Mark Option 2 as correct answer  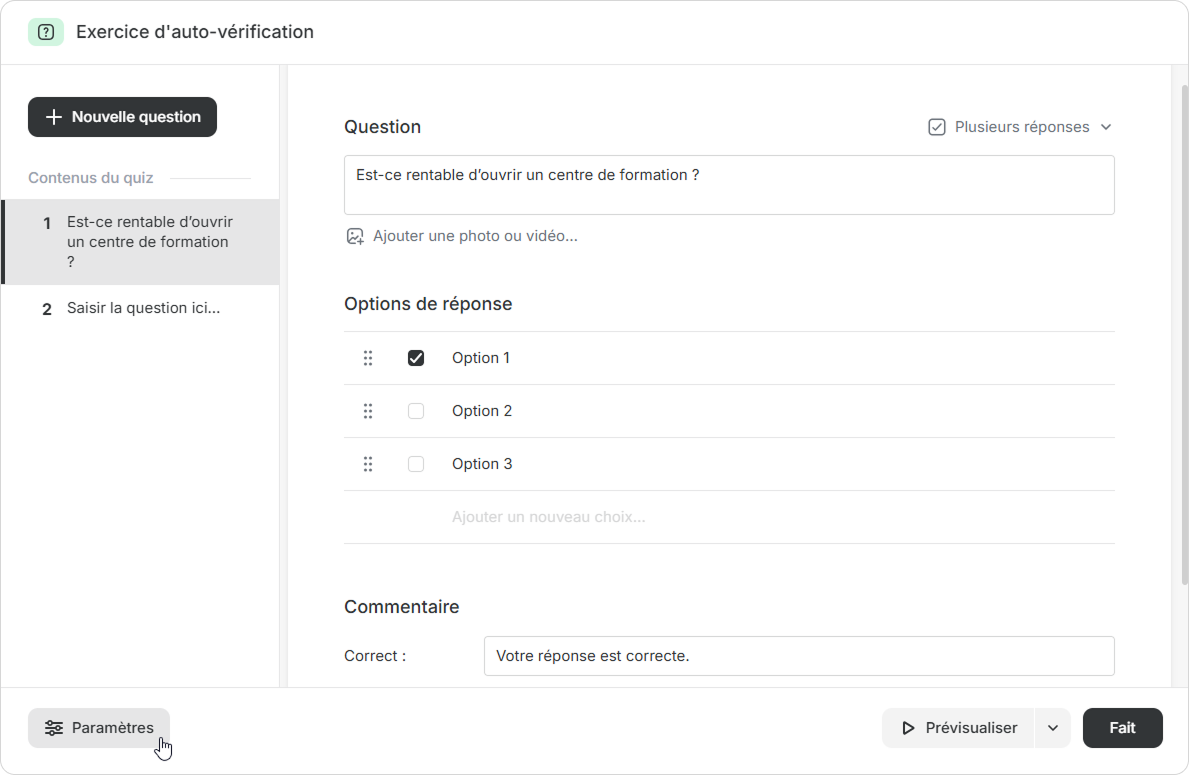tap(416, 411)
